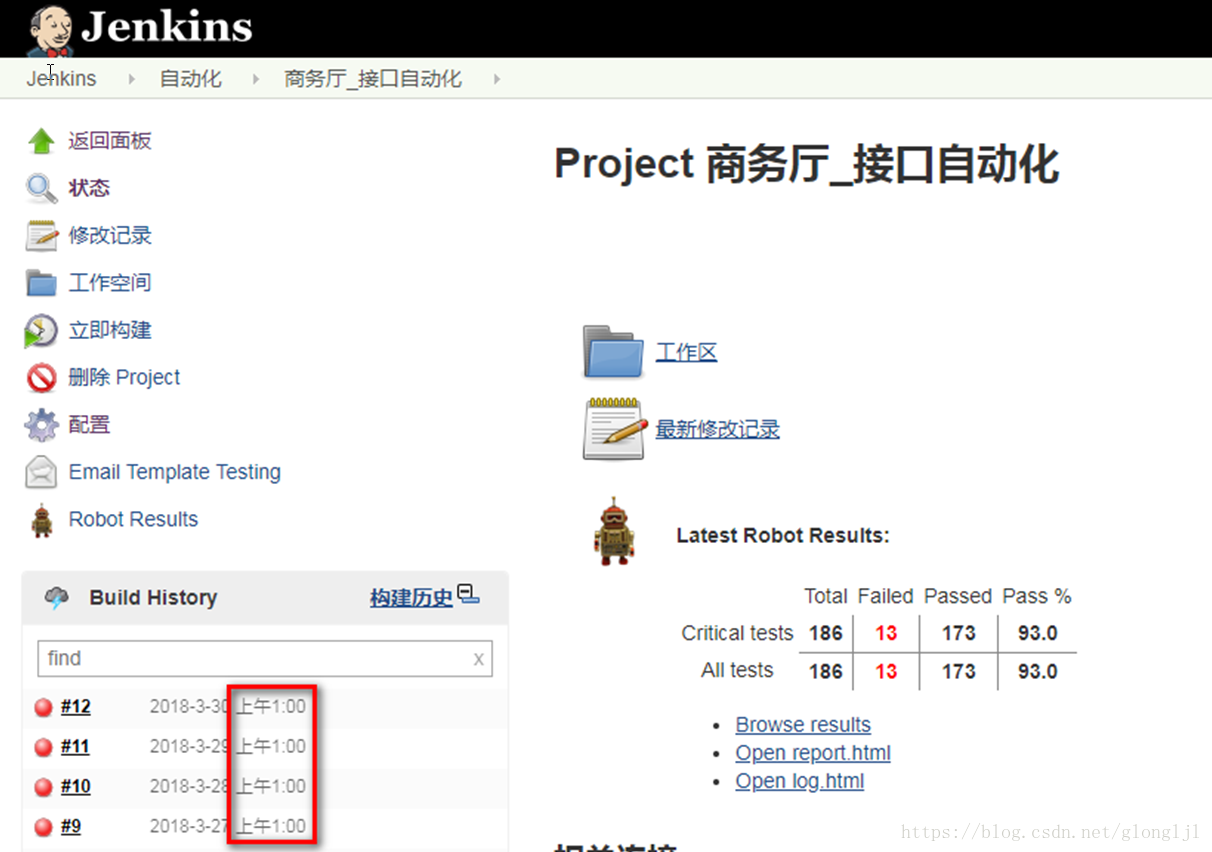The image size is (1212, 852).
Task: Click the red status ball of build #10
Action: (x=43, y=787)
